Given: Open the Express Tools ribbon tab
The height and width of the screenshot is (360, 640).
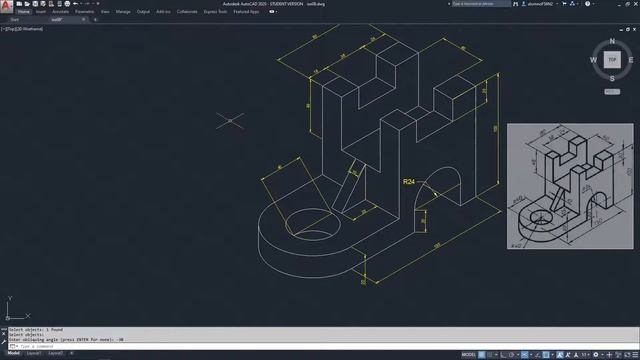Looking at the screenshot, I should 215,12.
